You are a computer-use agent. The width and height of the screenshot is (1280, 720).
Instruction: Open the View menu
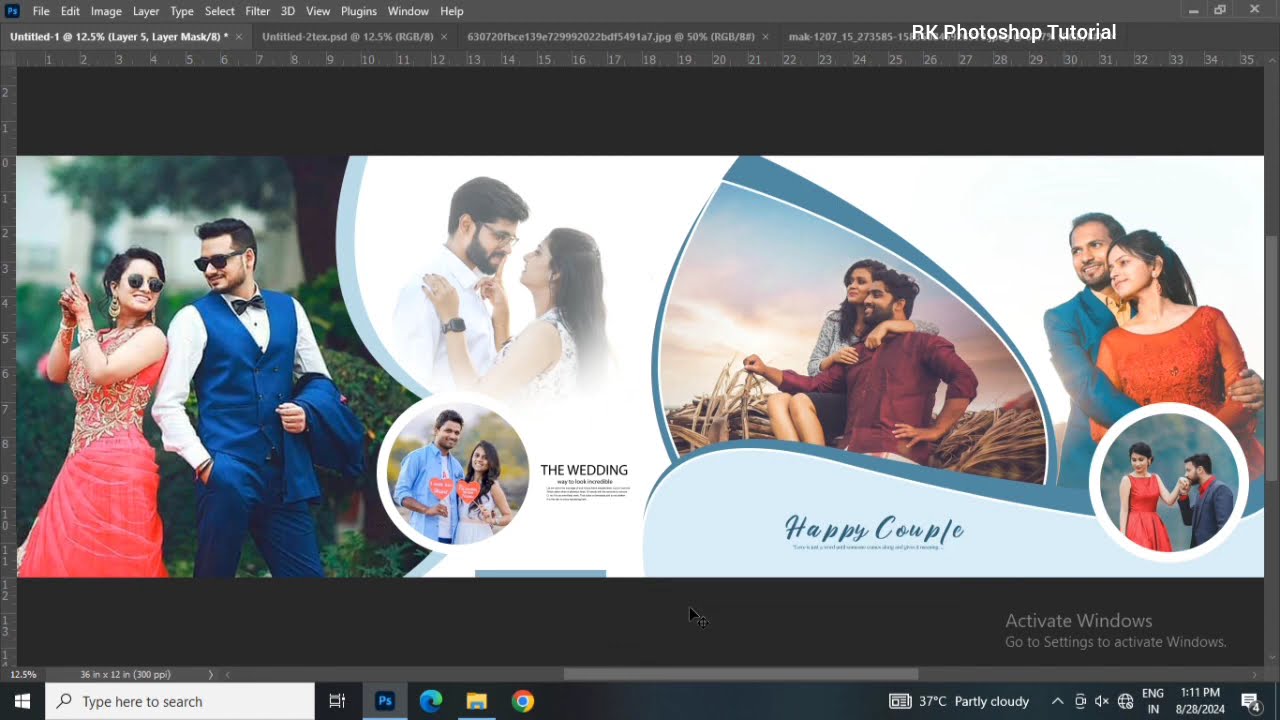(318, 11)
